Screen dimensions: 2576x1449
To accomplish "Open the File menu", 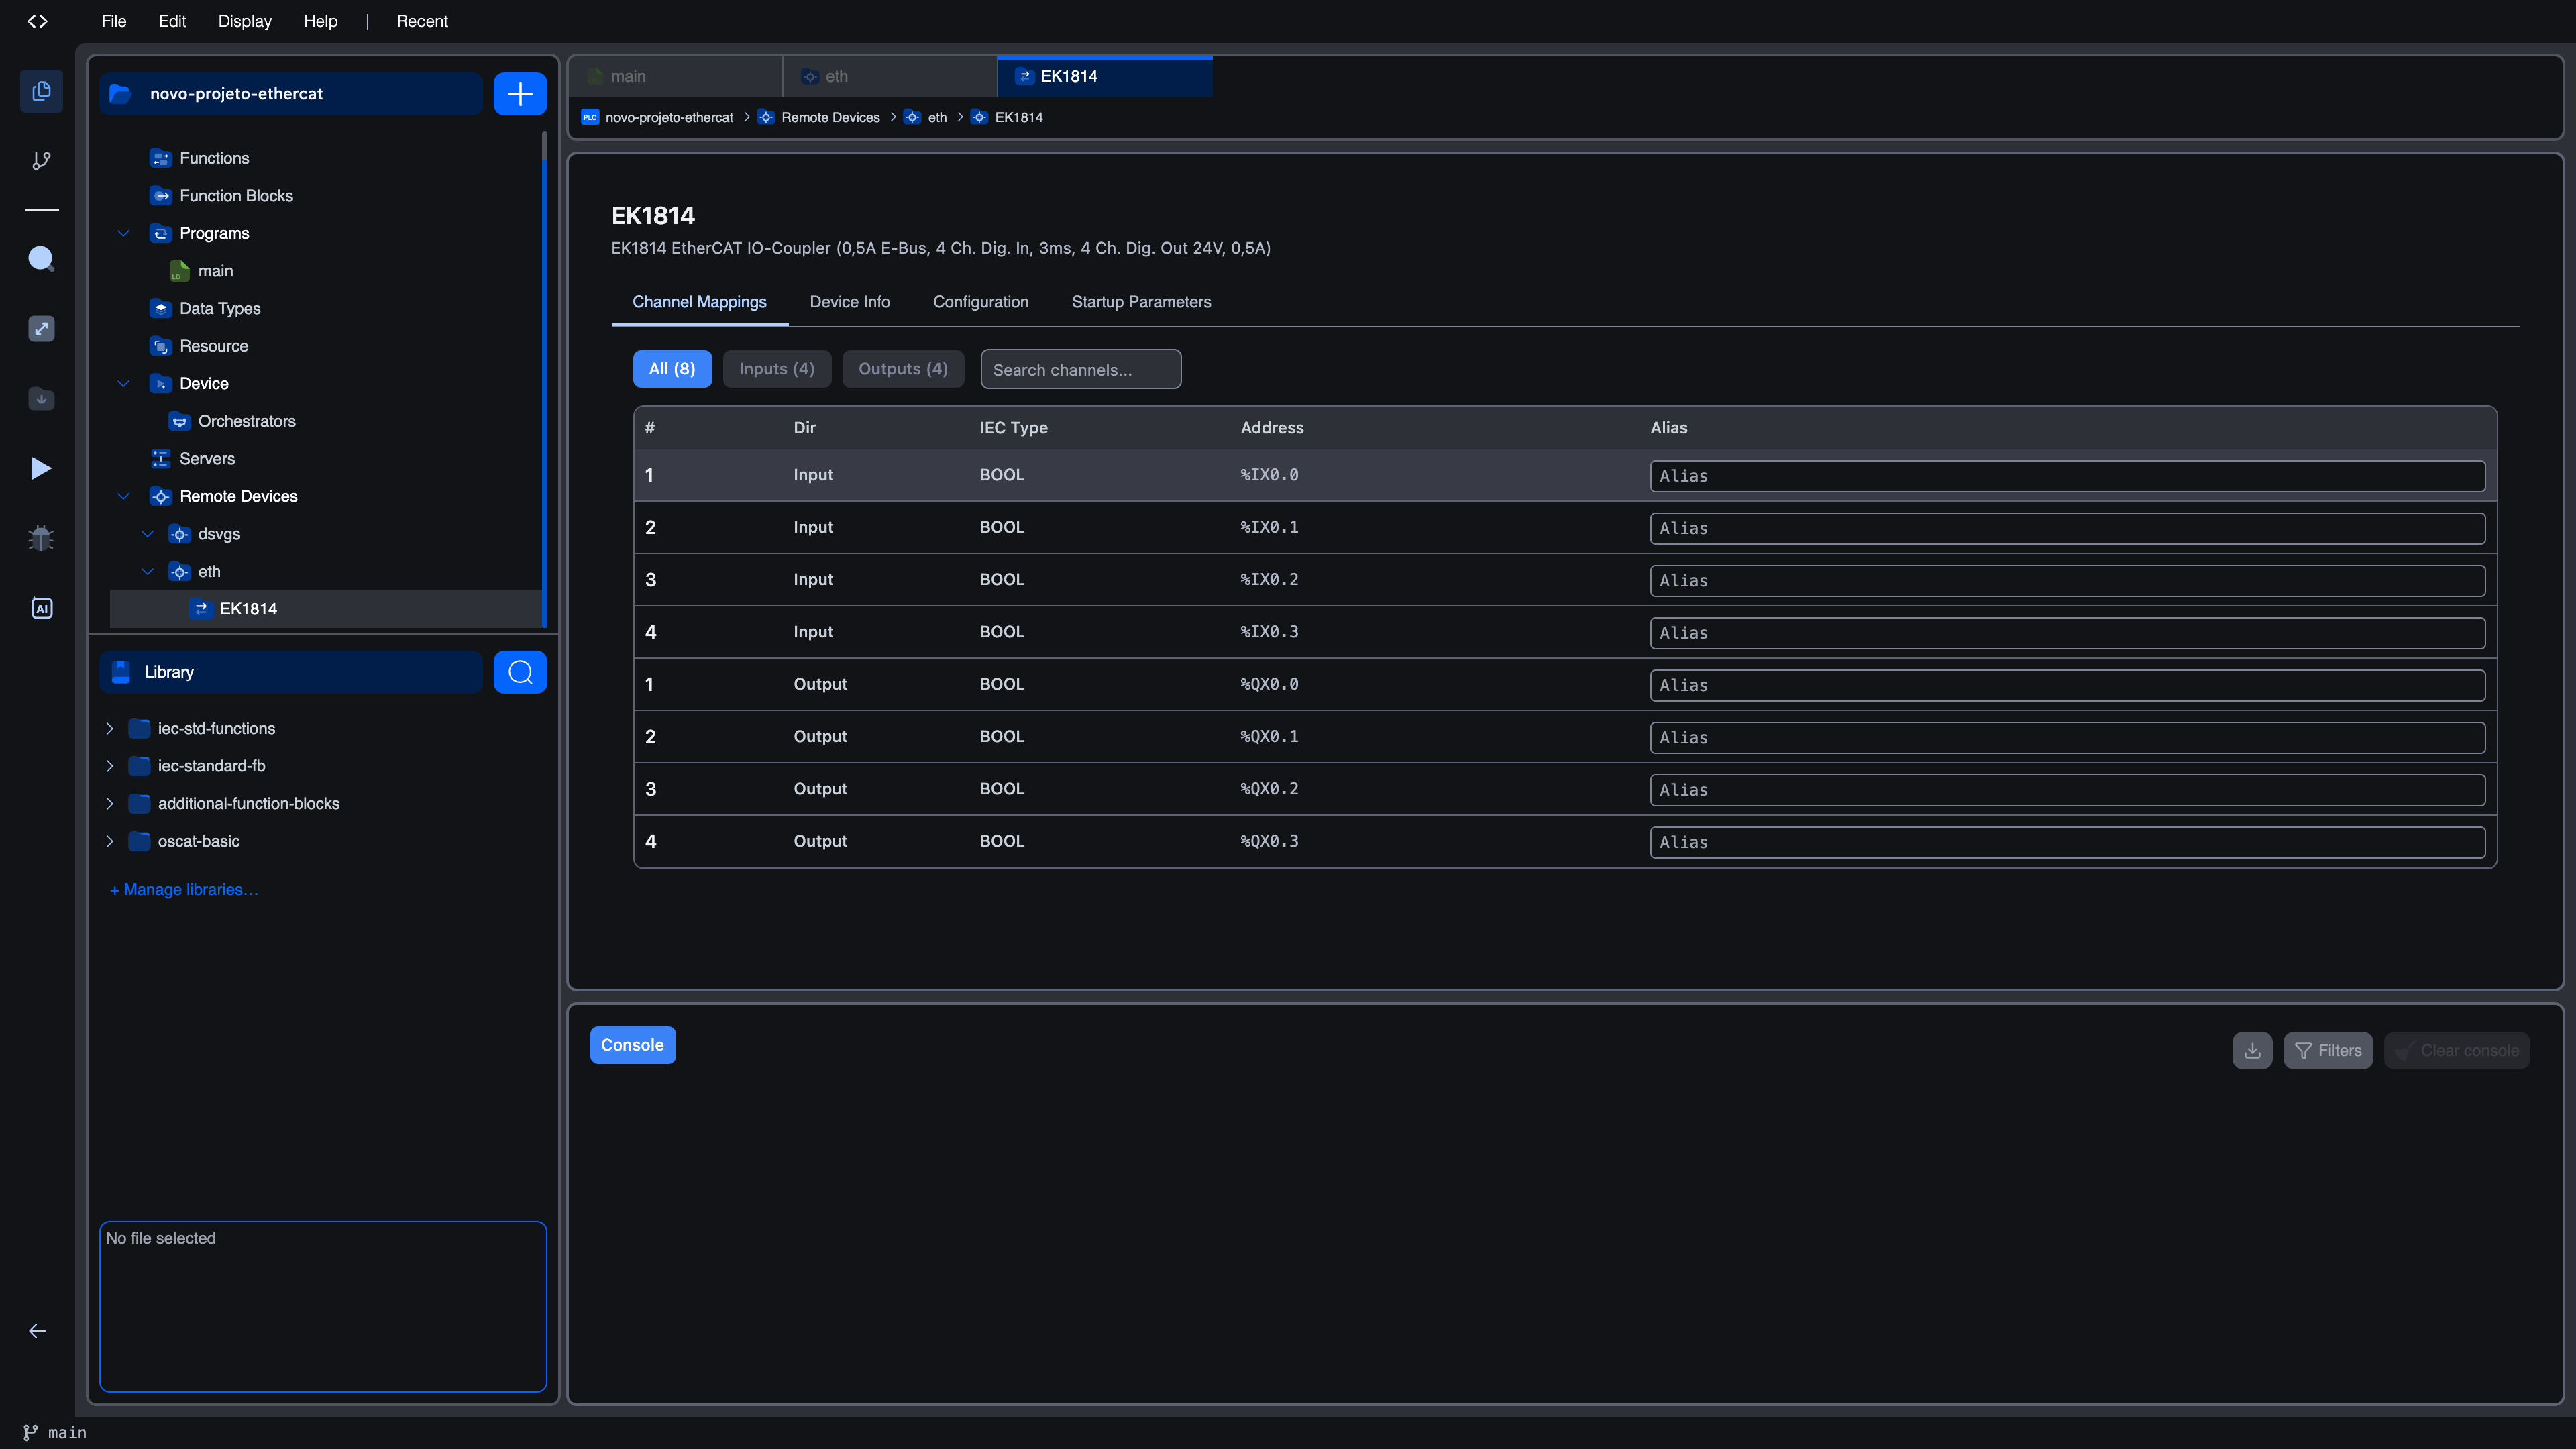I will coord(114,21).
